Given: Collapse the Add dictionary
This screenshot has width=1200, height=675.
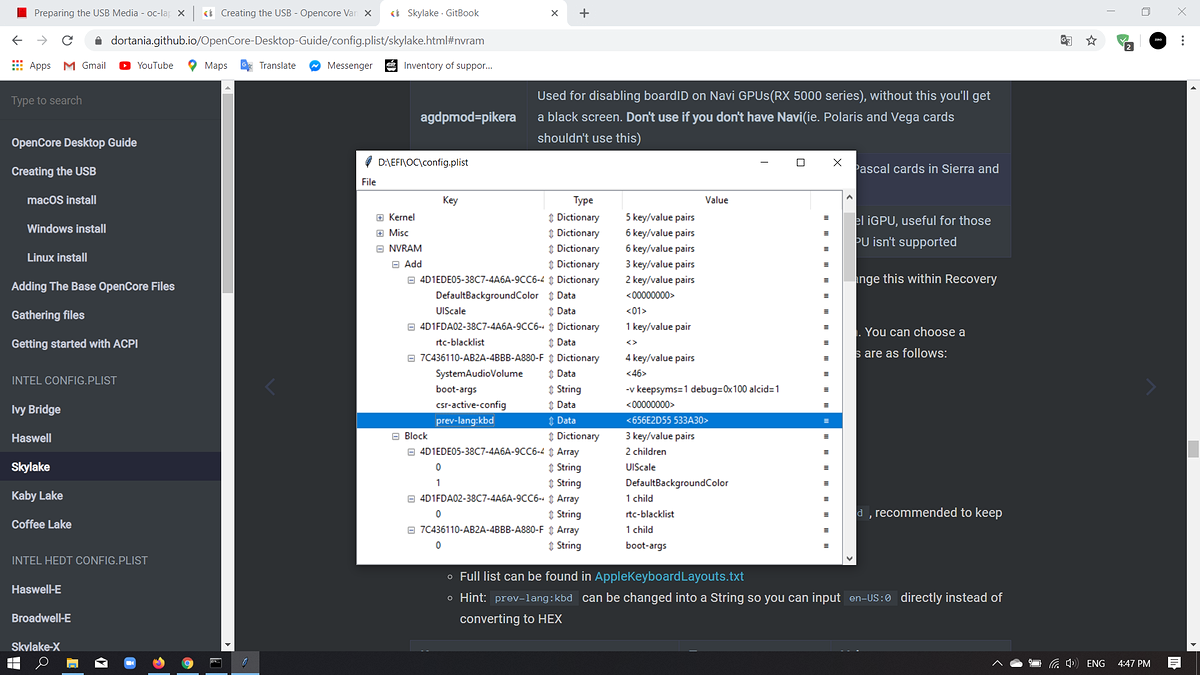Looking at the screenshot, I should [x=395, y=264].
